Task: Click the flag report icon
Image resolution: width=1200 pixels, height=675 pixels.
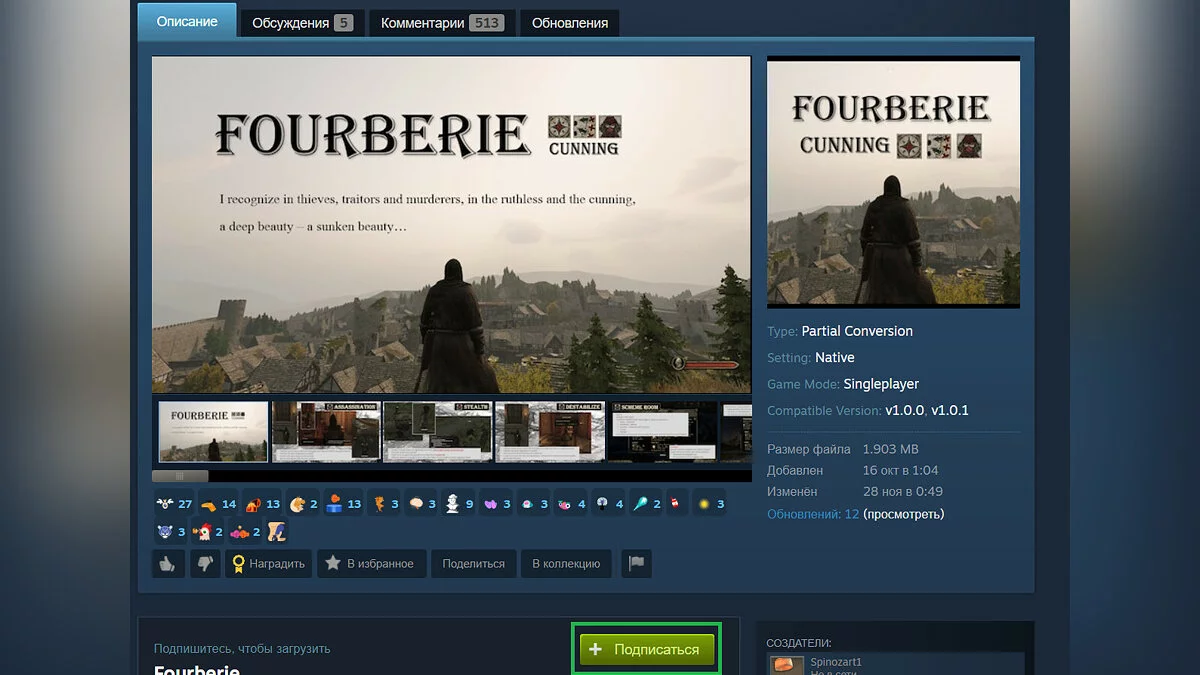Action: coord(636,564)
